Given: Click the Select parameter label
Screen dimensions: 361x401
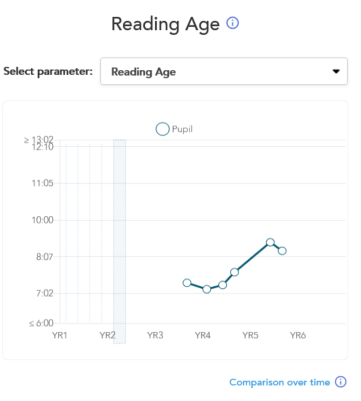Looking at the screenshot, I should click(48, 71).
